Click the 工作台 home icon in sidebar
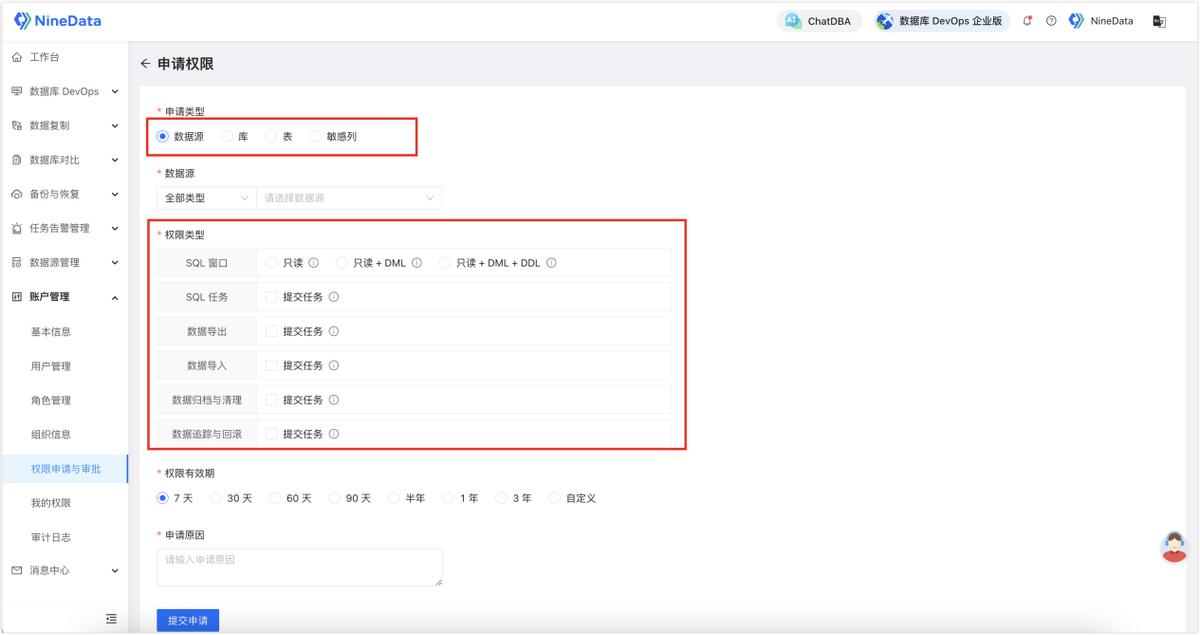The width and height of the screenshot is (1200, 635). point(16,57)
